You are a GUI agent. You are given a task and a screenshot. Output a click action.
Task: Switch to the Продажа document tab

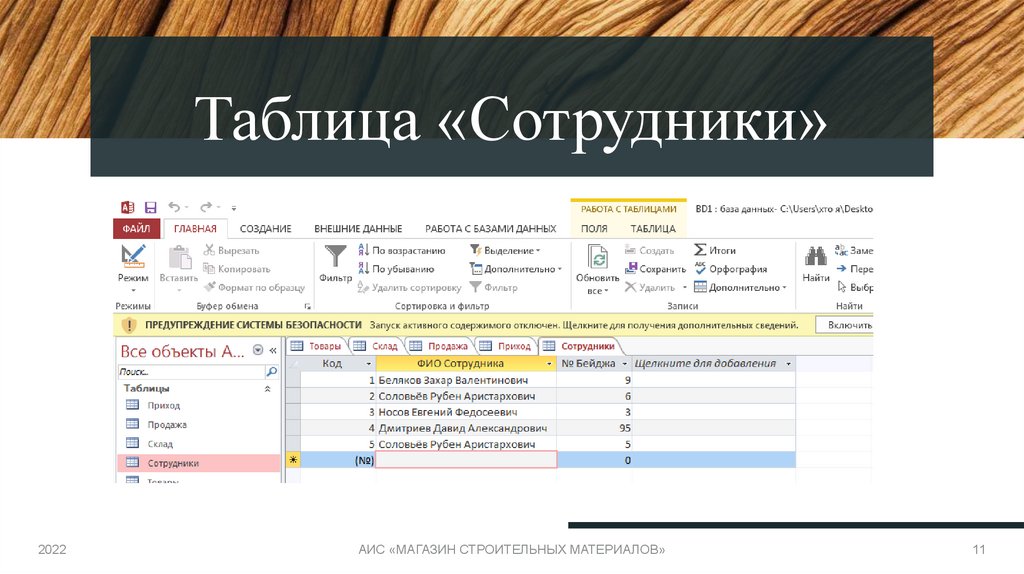[440, 346]
